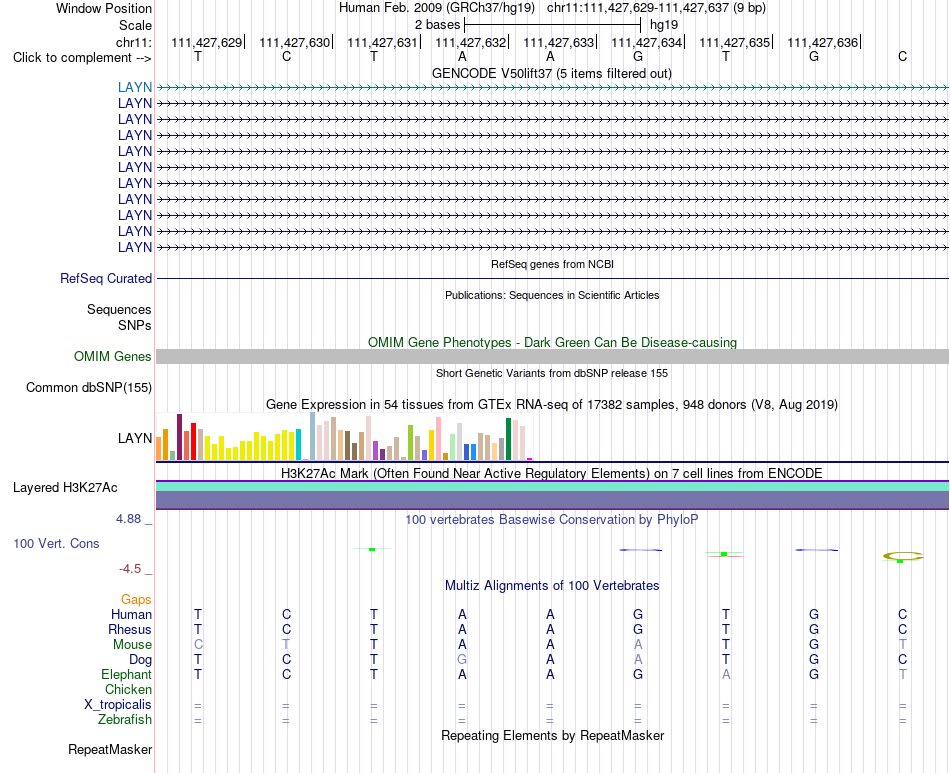
Task: Click position label 111,427,634
Action: coord(646,42)
